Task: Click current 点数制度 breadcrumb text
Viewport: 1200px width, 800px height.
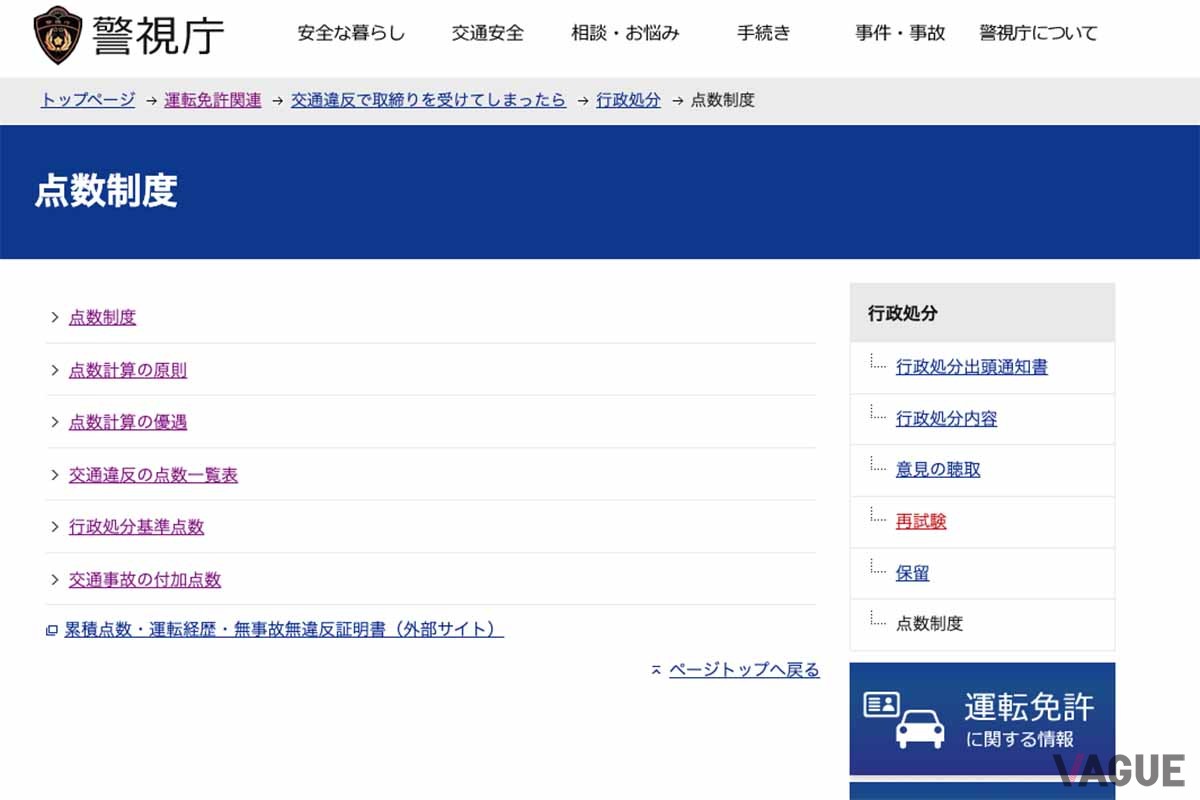Action: 723,100
